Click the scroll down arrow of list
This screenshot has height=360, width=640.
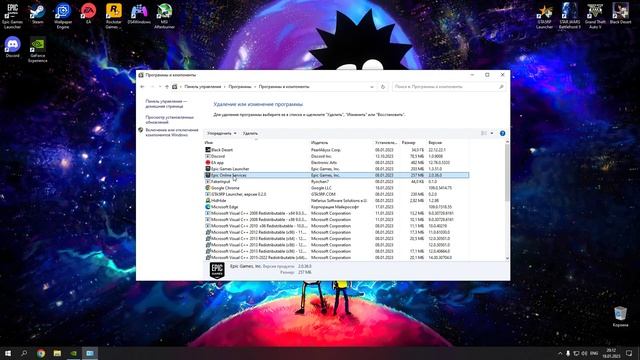[x=507, y=258]
